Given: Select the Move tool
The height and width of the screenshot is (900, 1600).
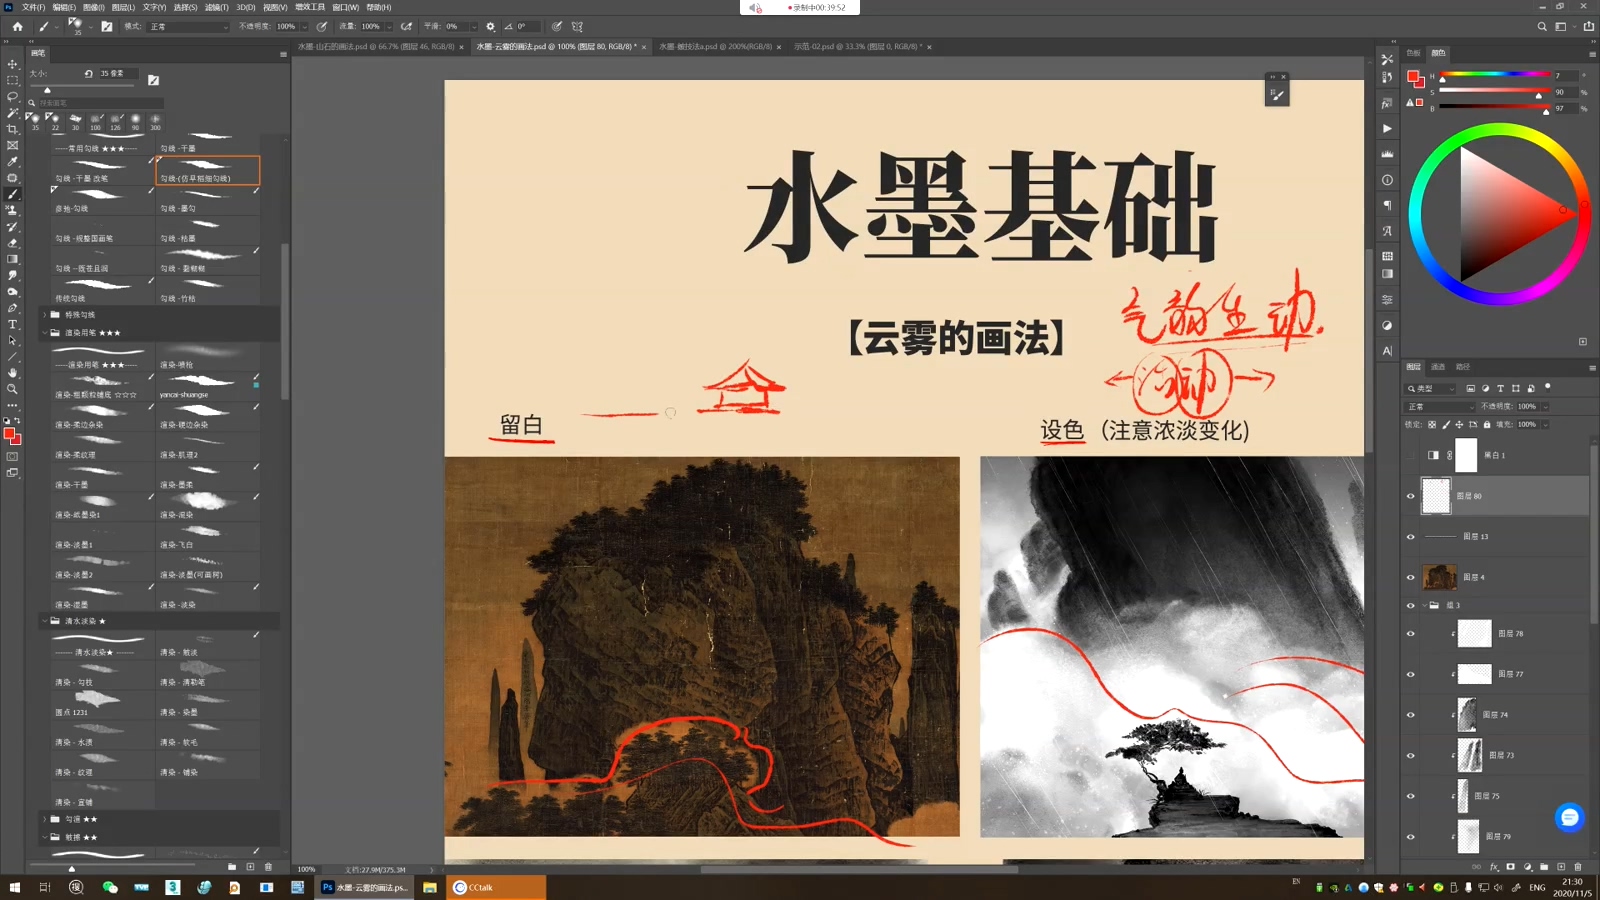Looking at the screenshot, I should [x=12, y=64].
